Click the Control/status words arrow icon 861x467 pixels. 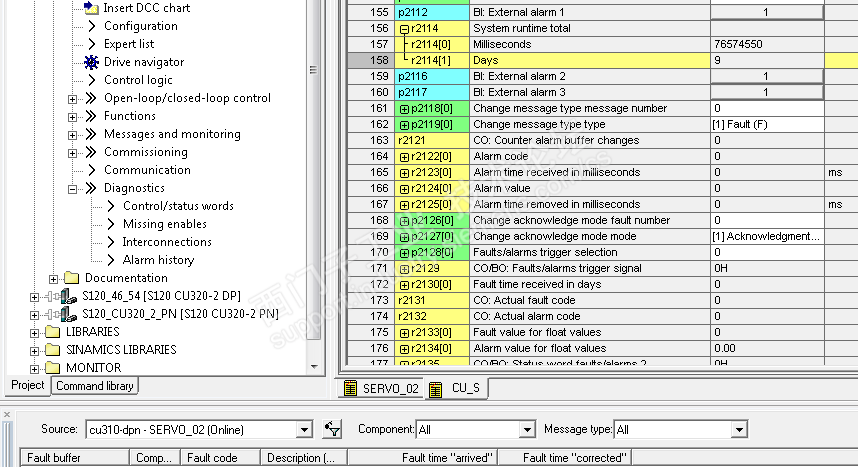[111, 206]
